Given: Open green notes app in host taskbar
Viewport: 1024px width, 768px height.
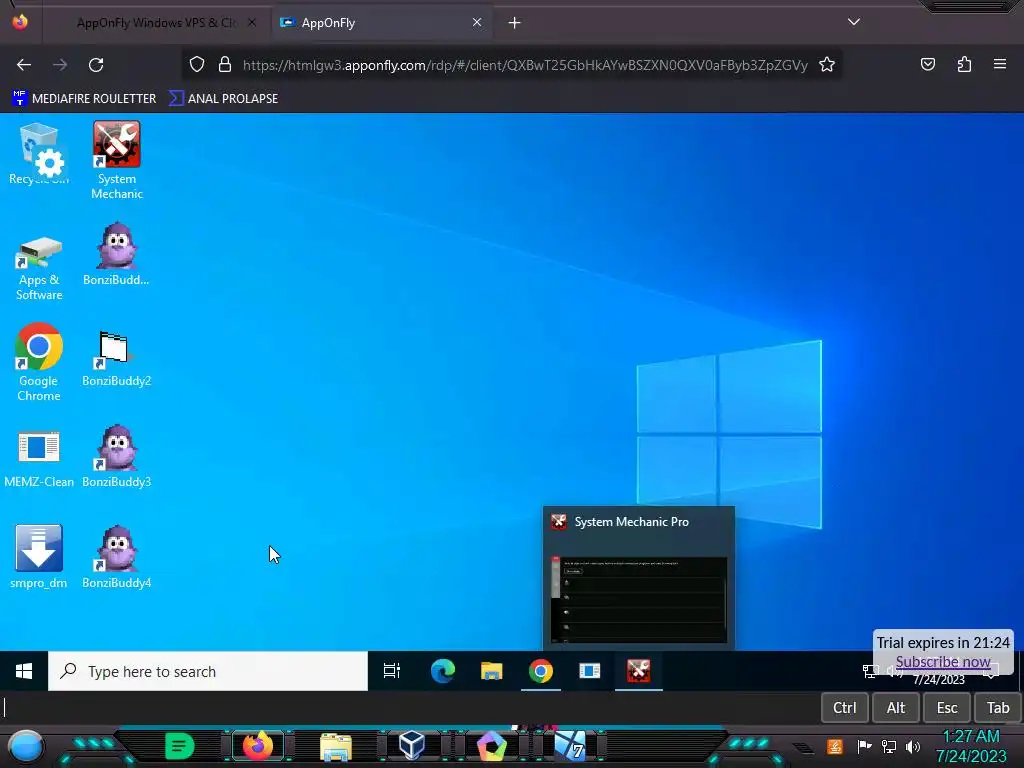Looking at the screenshot, I should point(179,746).
